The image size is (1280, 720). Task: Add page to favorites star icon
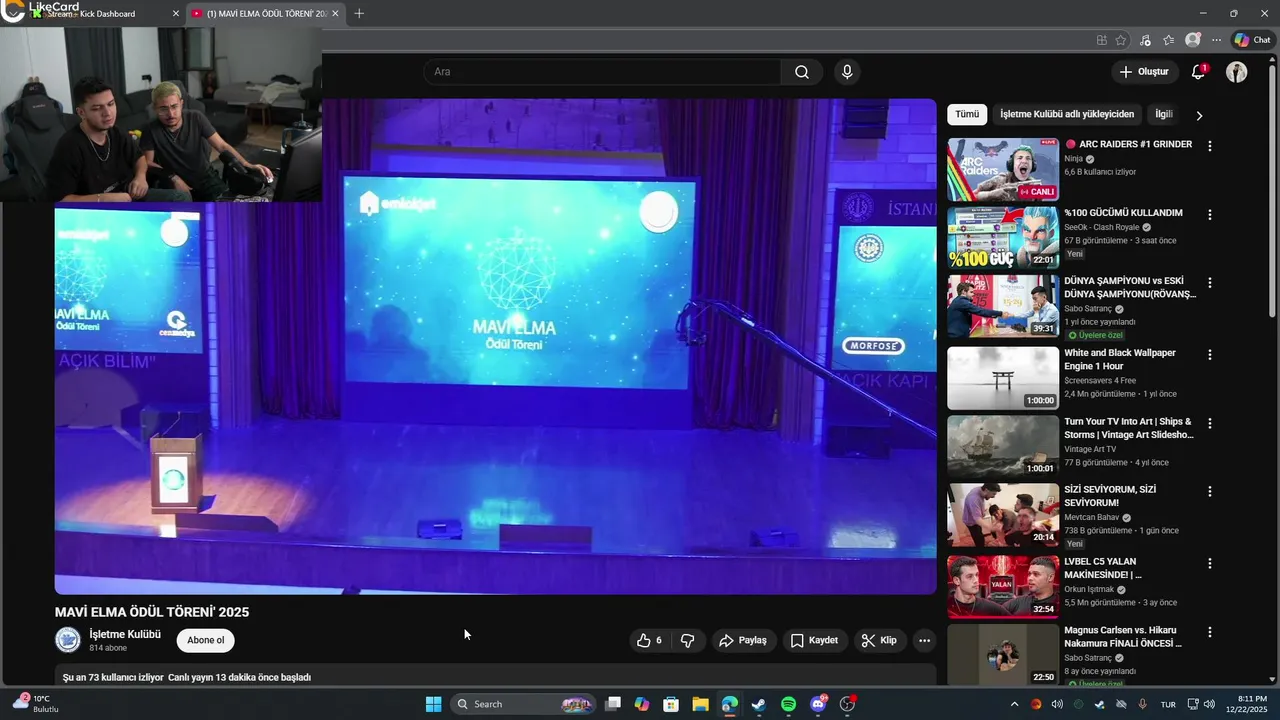click(1121, 40)
